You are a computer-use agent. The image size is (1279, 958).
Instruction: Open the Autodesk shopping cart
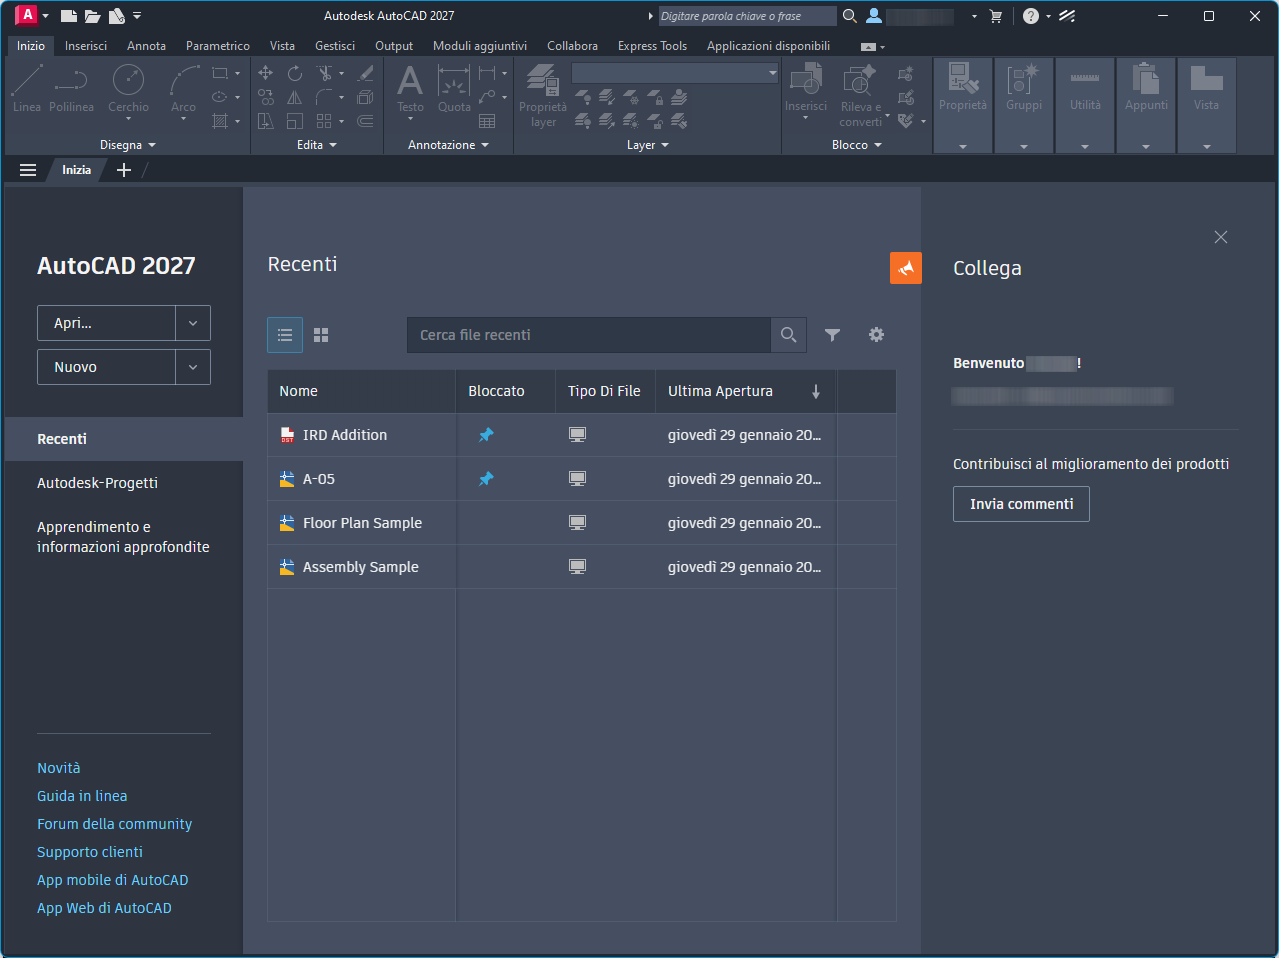tap(996, 16)
